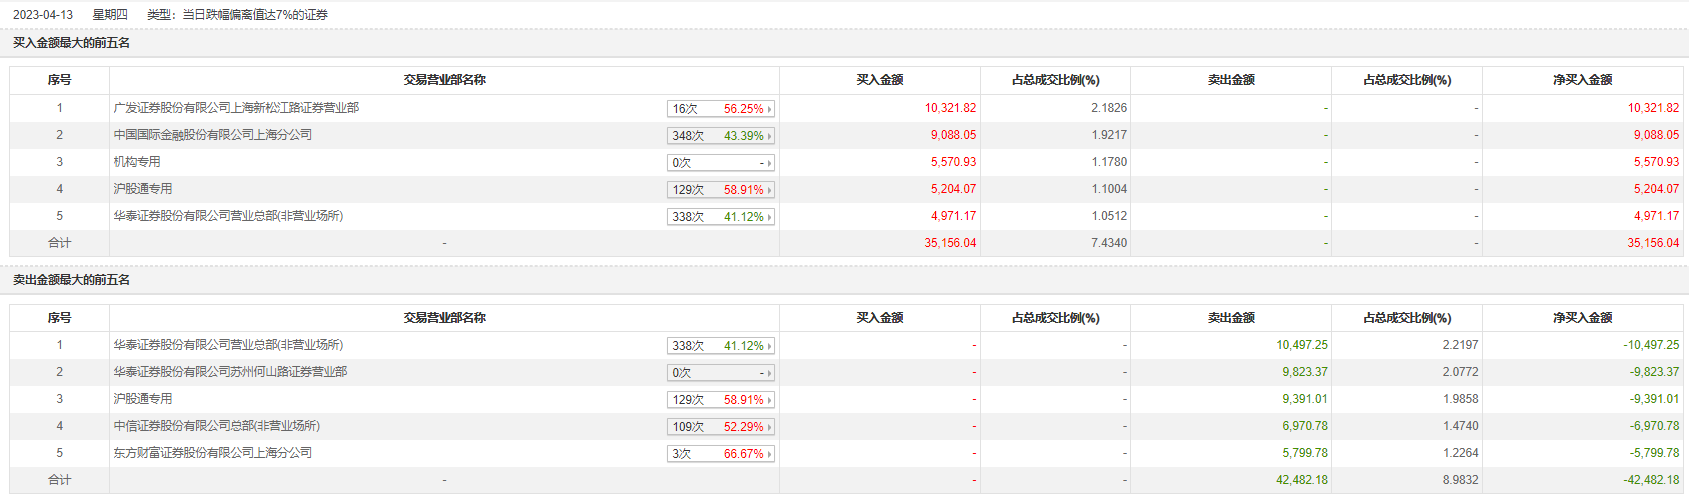Open 广发证券上海新松江路证券营业部 link
Screen dimensions: 1689x498
pos(236,108)
